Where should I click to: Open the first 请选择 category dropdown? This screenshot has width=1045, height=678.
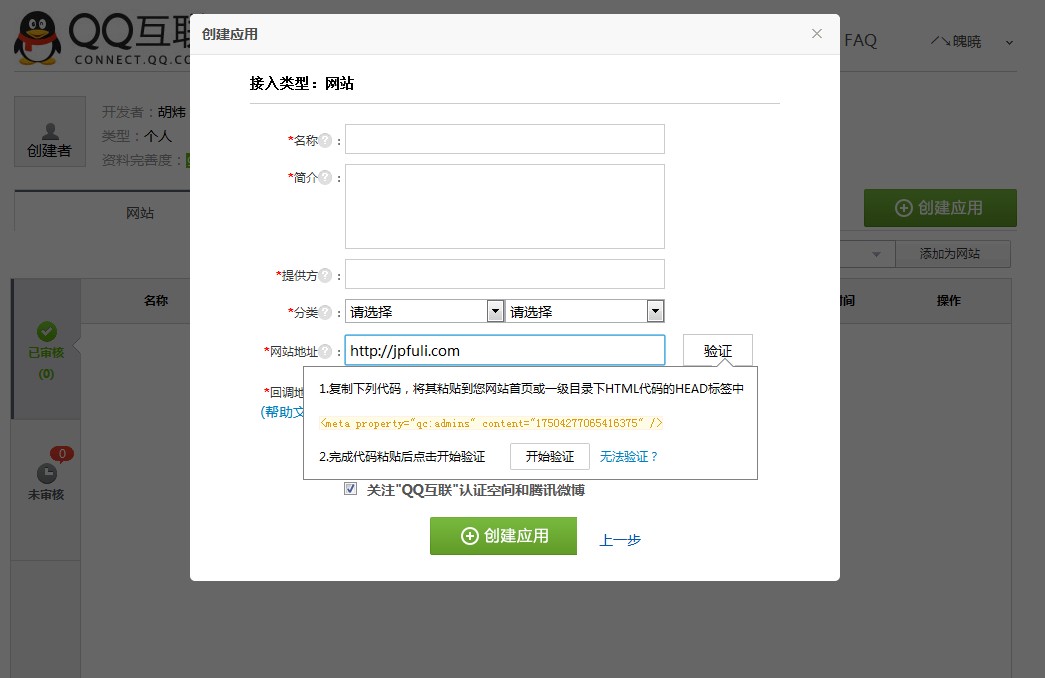point(425,311)
